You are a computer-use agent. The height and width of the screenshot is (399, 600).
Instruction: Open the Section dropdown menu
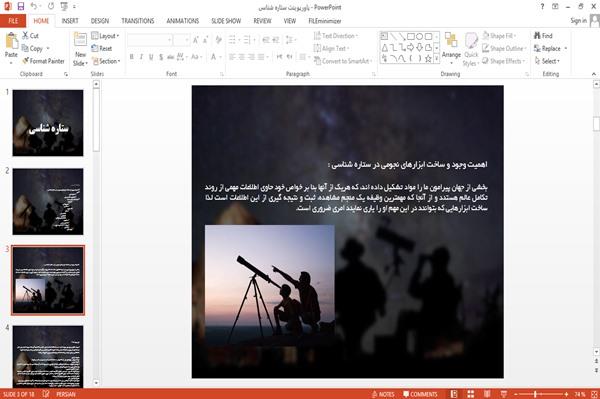click(x=106, y=61)
